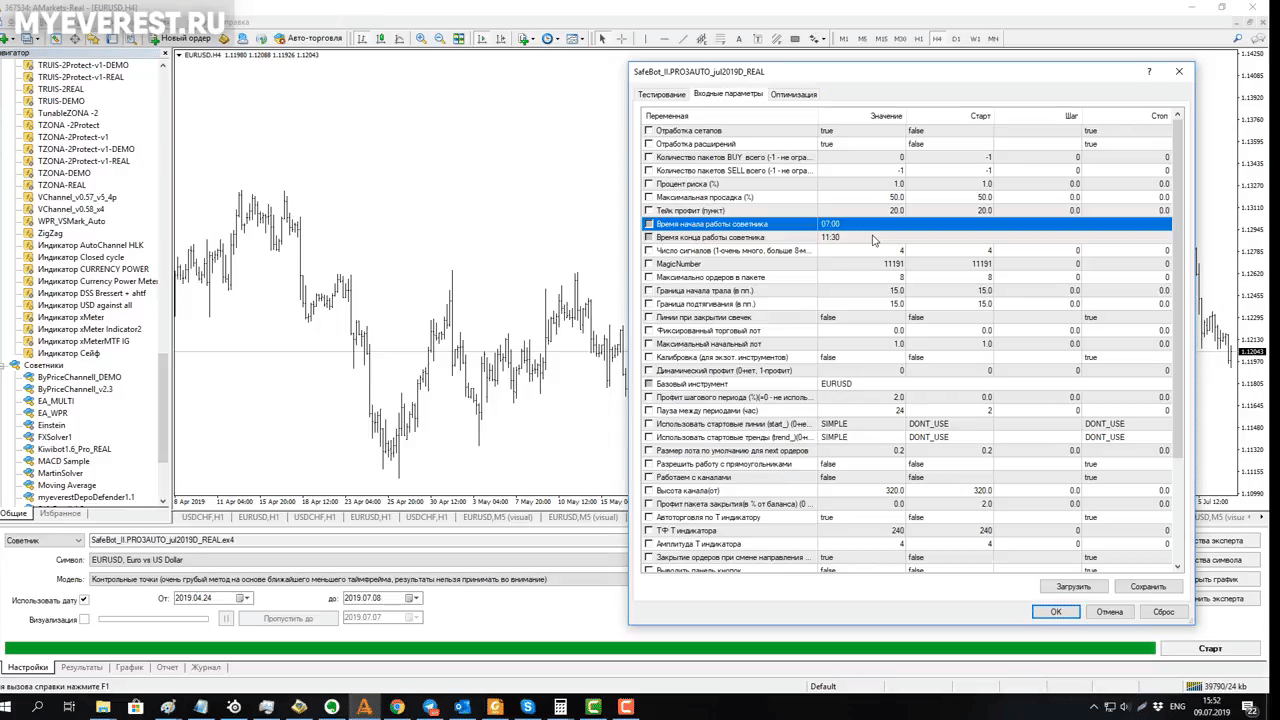Select the crosshair tool in toolbar

coord(622,39)
